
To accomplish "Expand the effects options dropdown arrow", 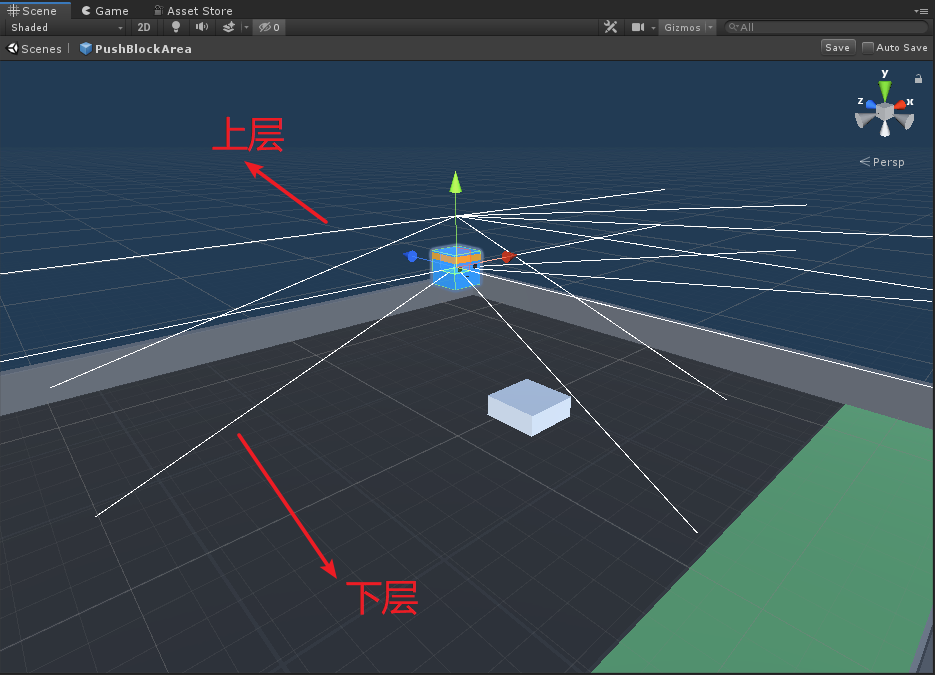I will click(246, 27).
